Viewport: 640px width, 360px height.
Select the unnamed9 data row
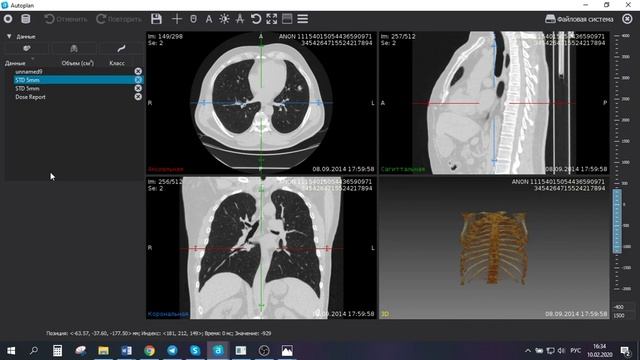[x=74, y=71]
